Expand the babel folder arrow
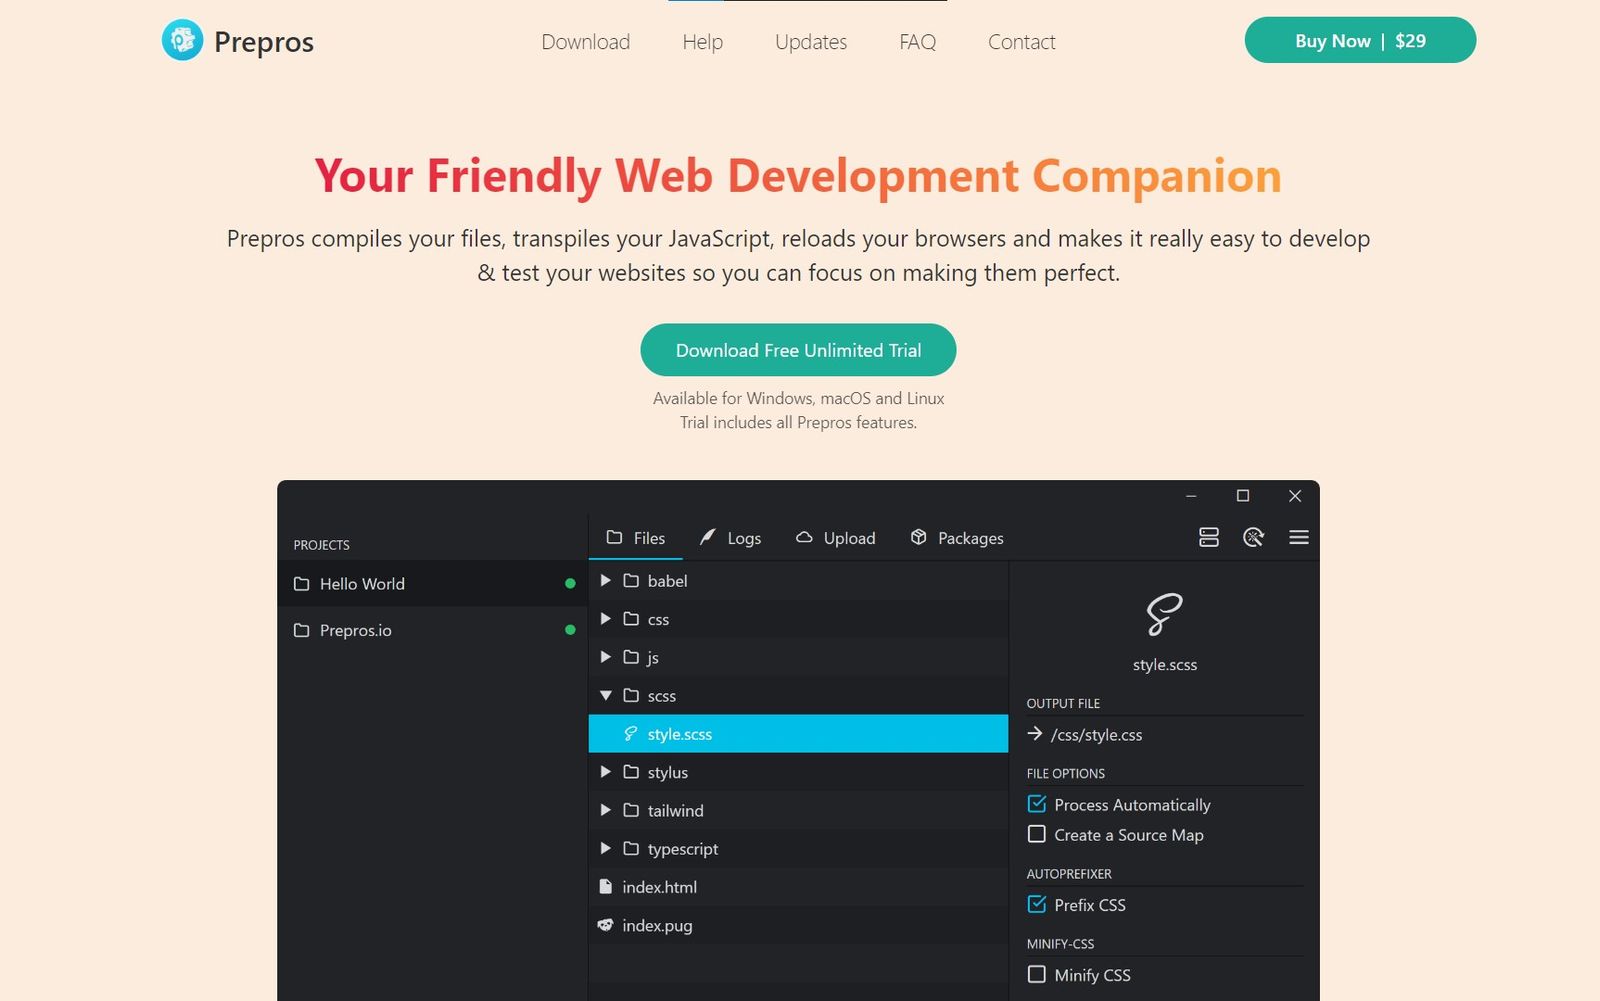Screen dimensions: 1600x1001 [x=605, y=581]
